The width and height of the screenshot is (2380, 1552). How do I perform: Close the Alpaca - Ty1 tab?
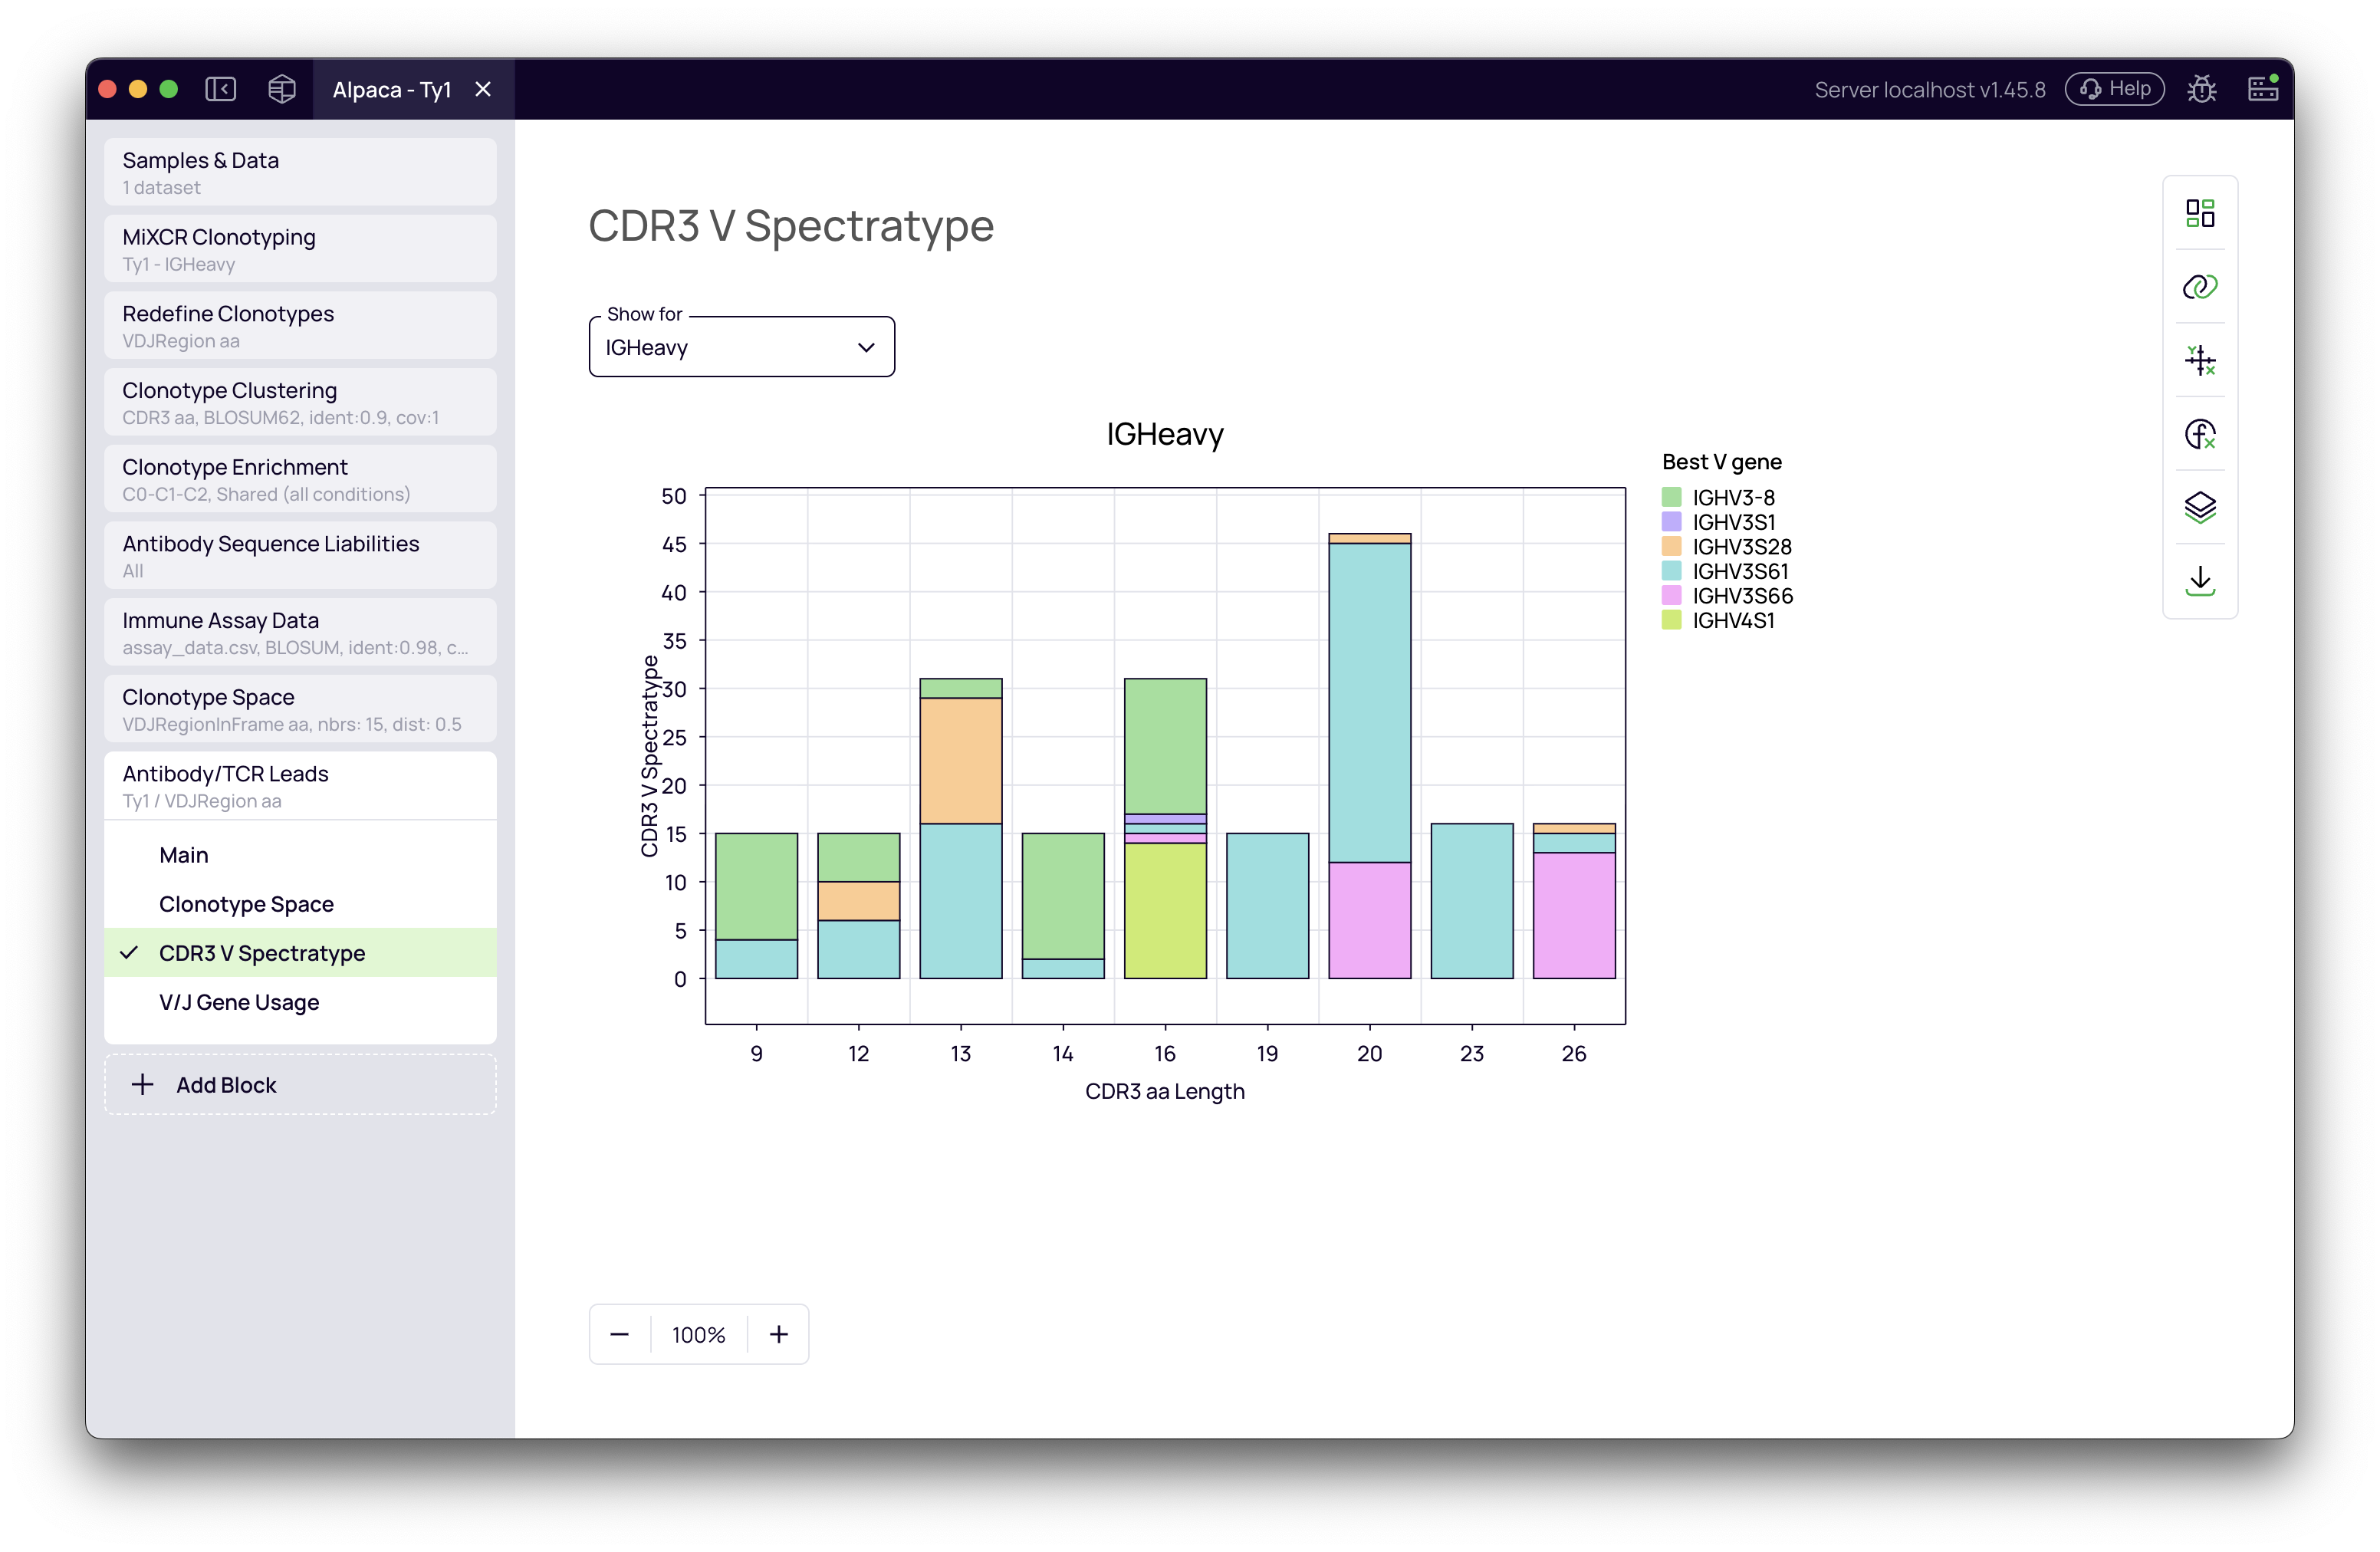483,89
